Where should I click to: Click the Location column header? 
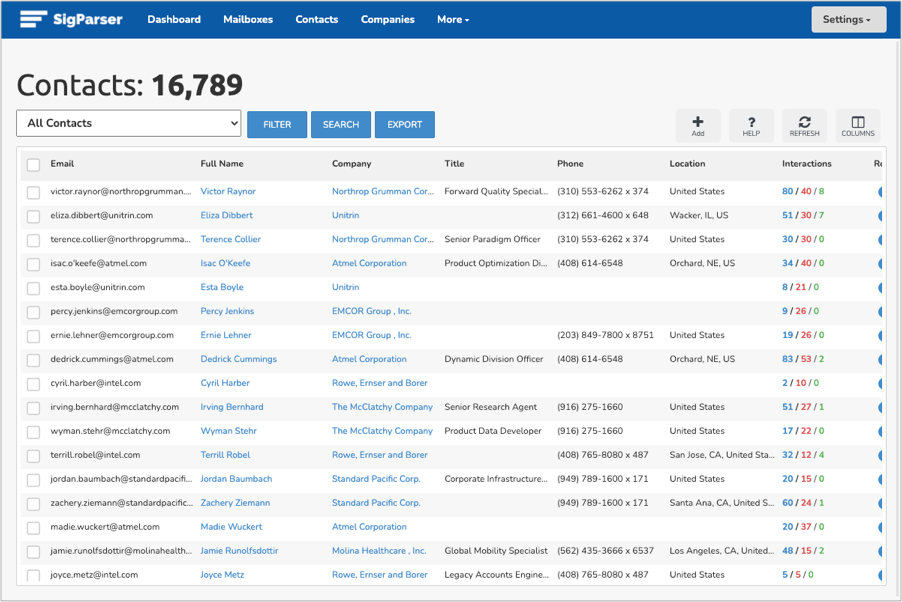pyautogui.click(x=687, y=163)
